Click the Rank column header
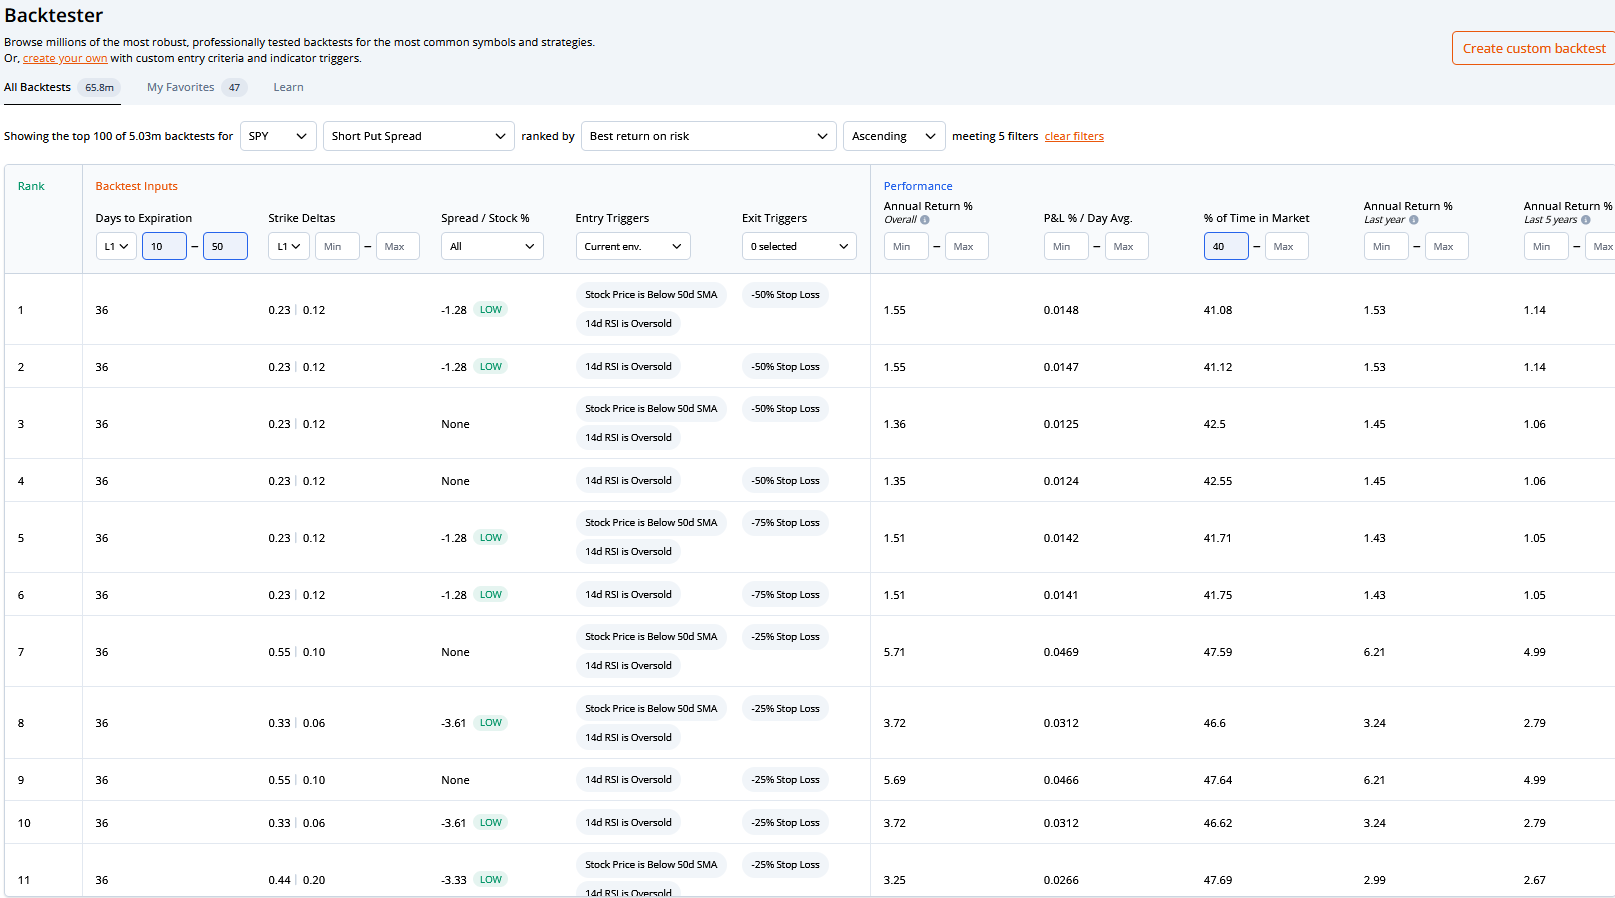1615x898 pixels. click(31, 187)
